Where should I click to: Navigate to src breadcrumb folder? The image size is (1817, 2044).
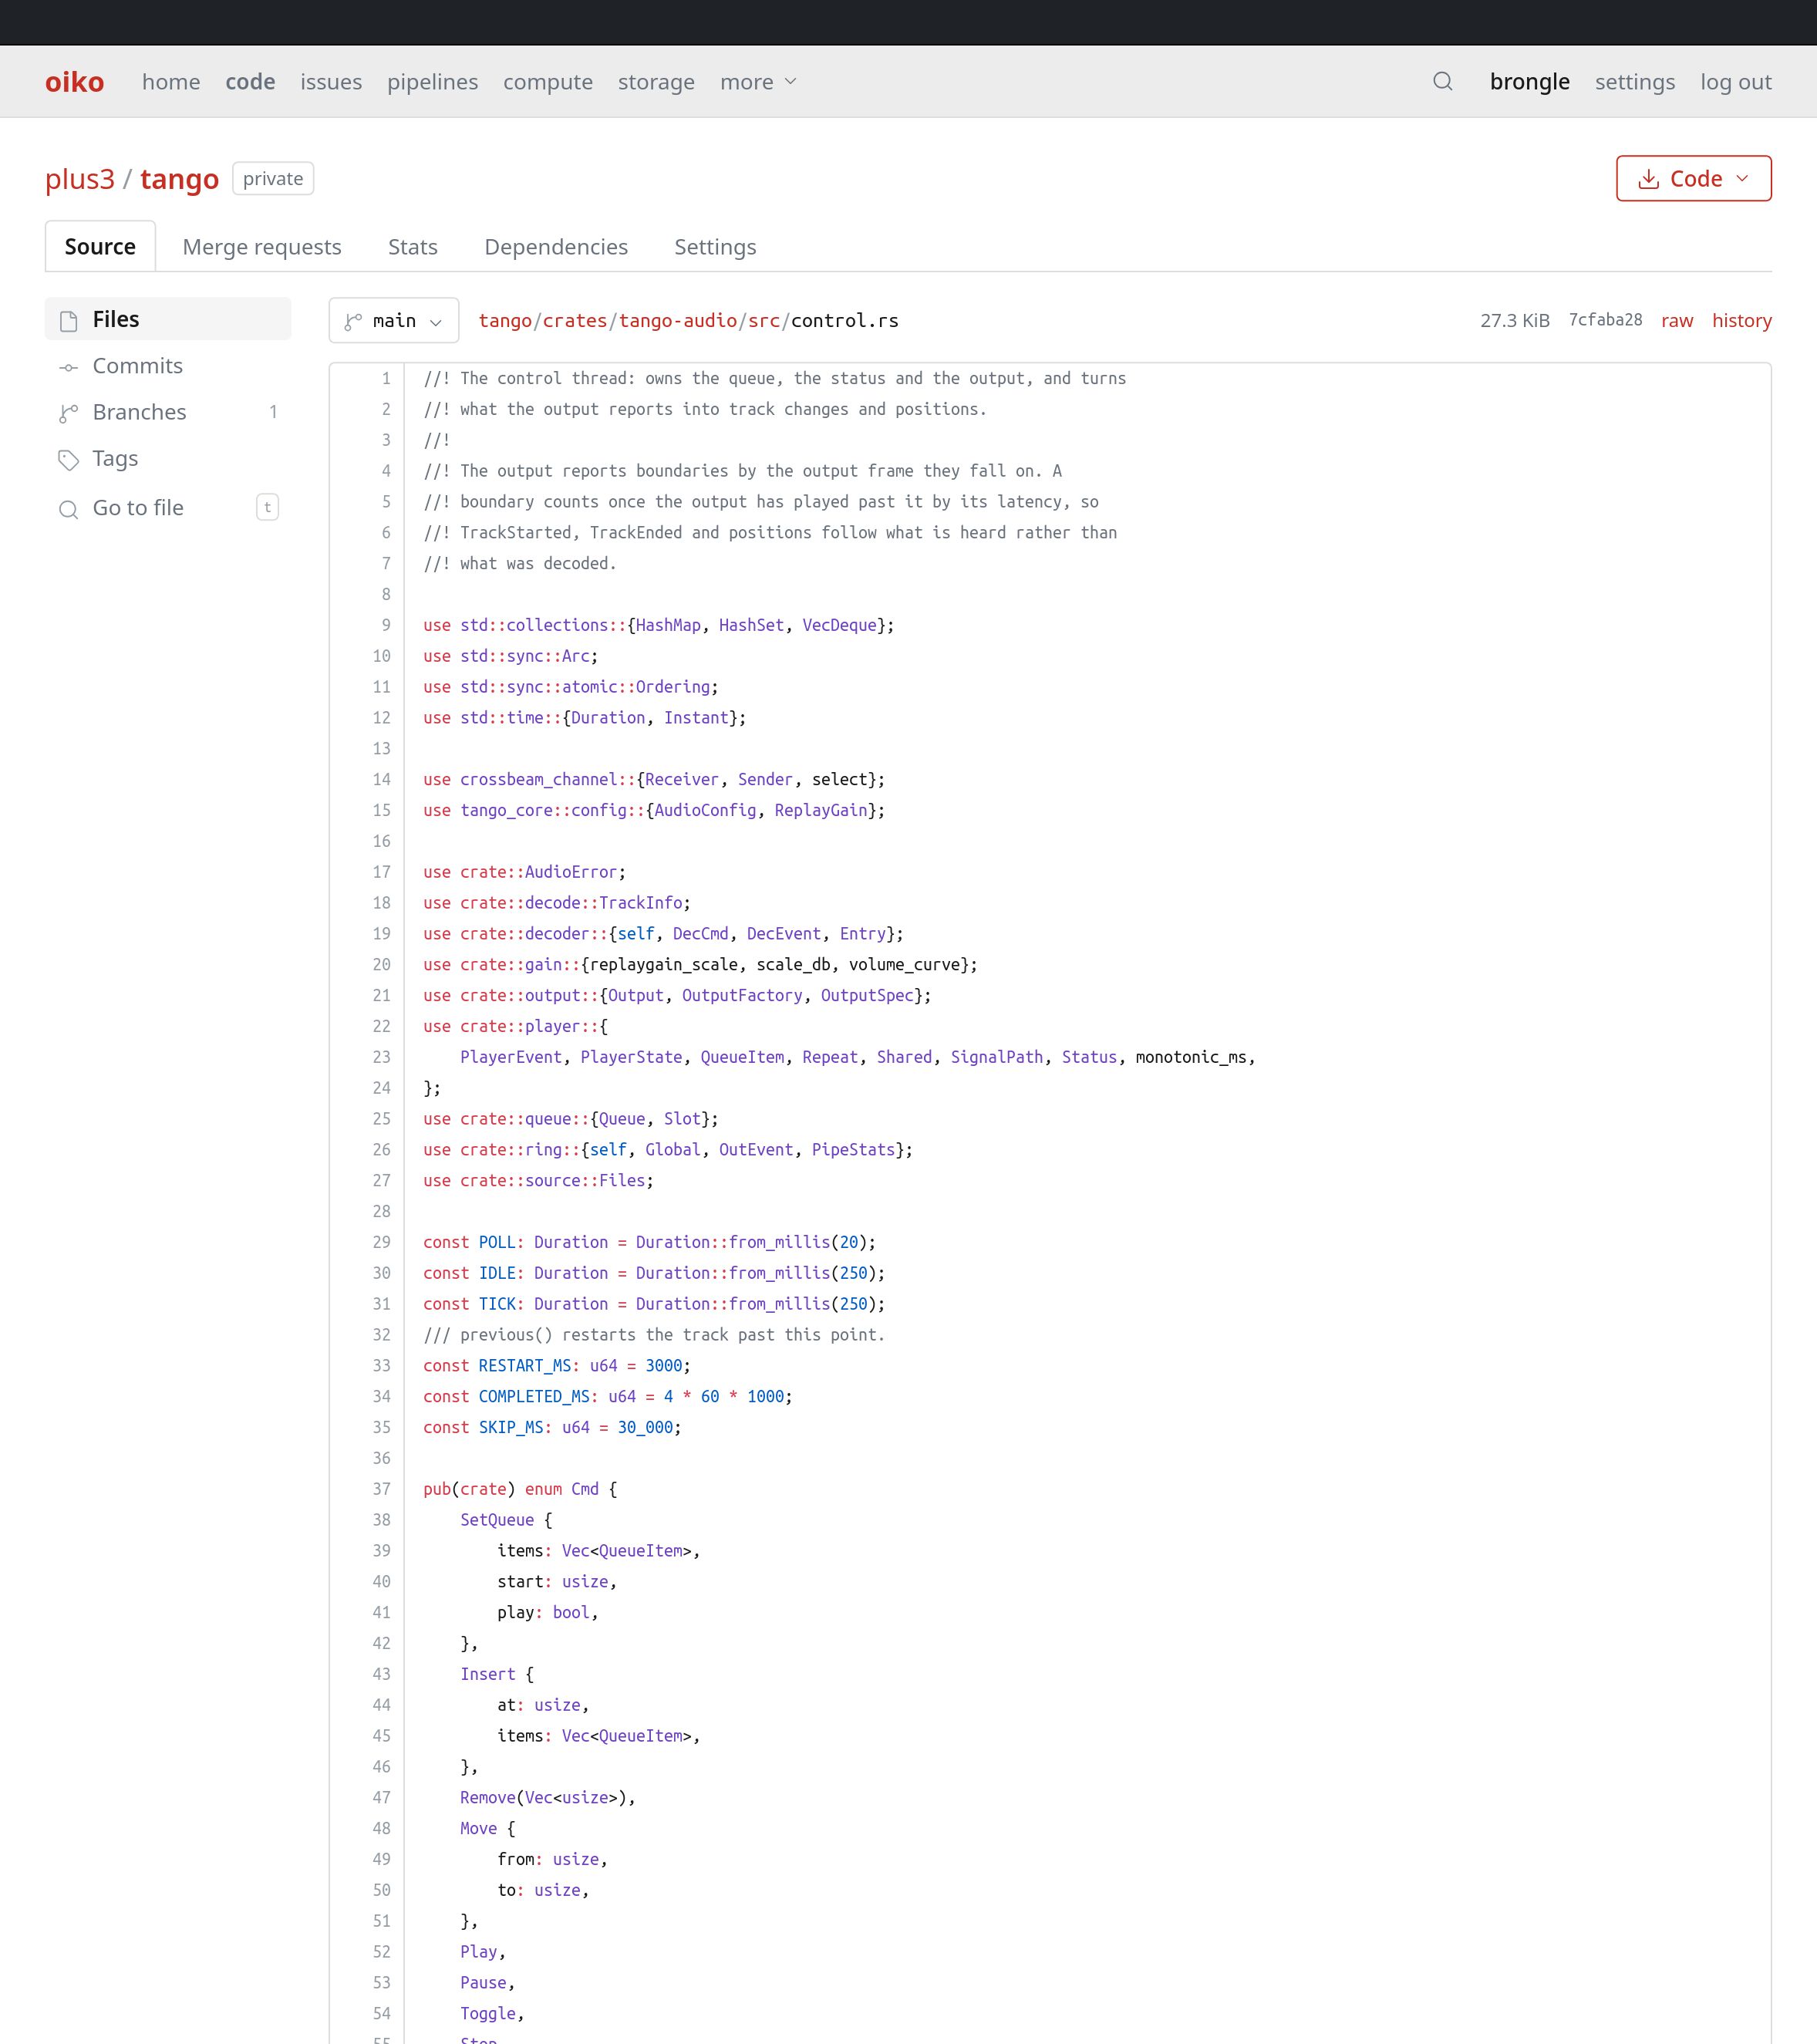coord(764,320)
